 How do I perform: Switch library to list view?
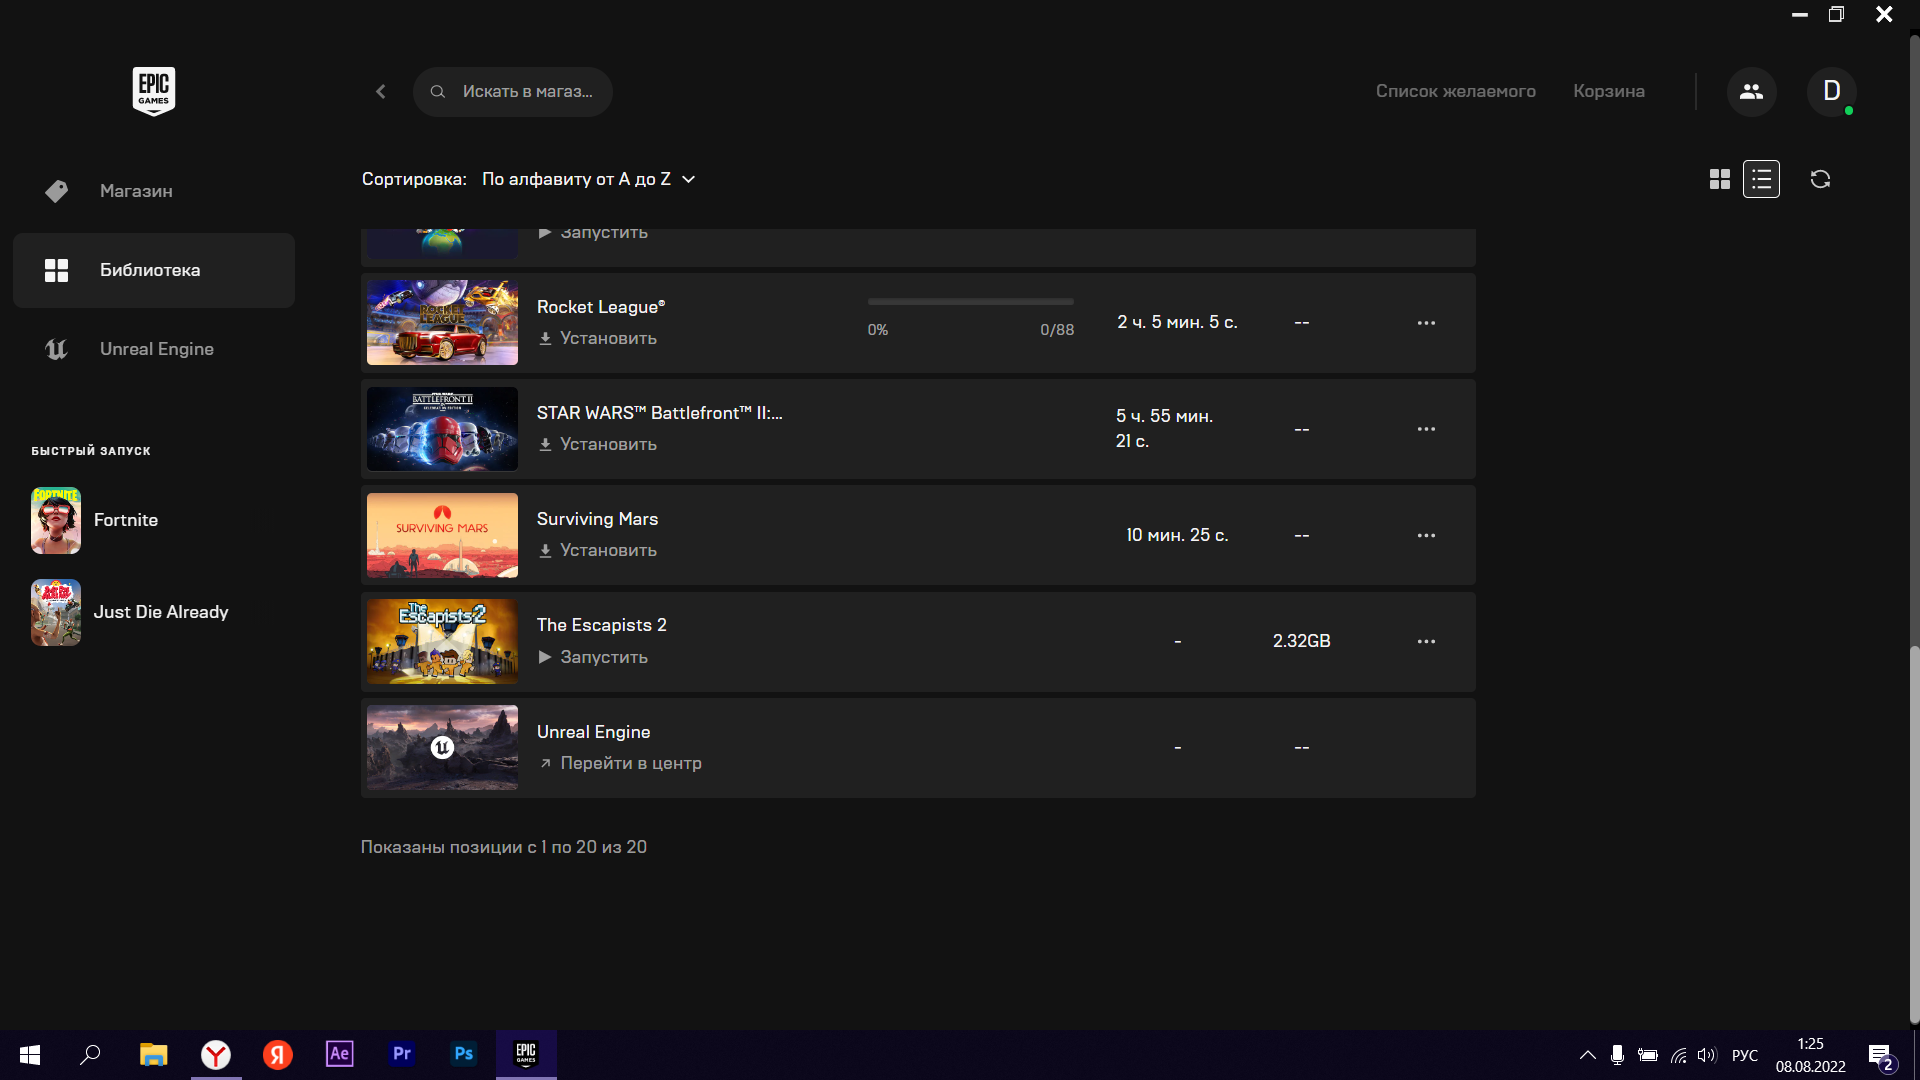click(x=1761, y=179)
